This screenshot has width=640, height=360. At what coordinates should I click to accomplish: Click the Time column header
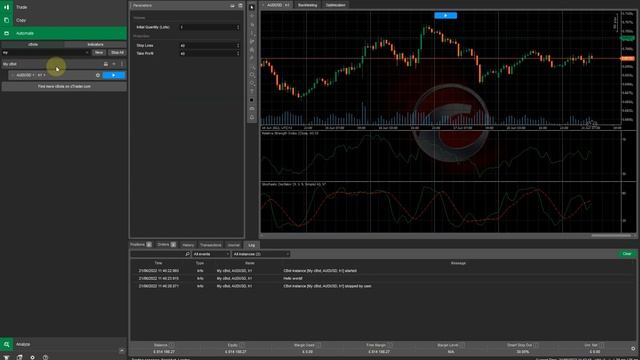click(158, 263)
